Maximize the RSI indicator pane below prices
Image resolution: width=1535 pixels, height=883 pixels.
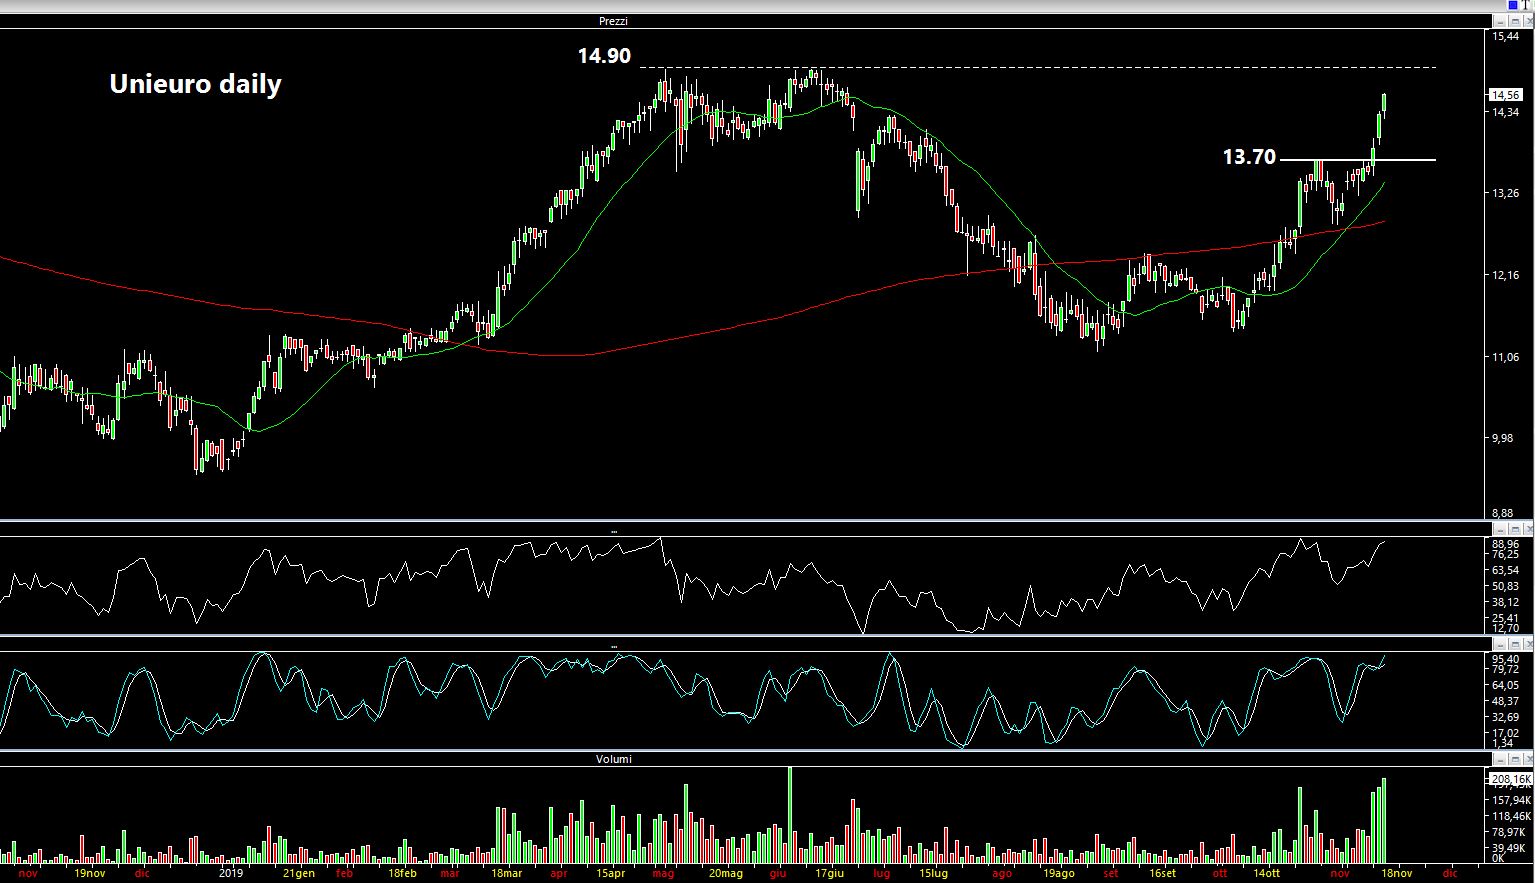point(1515,529)
